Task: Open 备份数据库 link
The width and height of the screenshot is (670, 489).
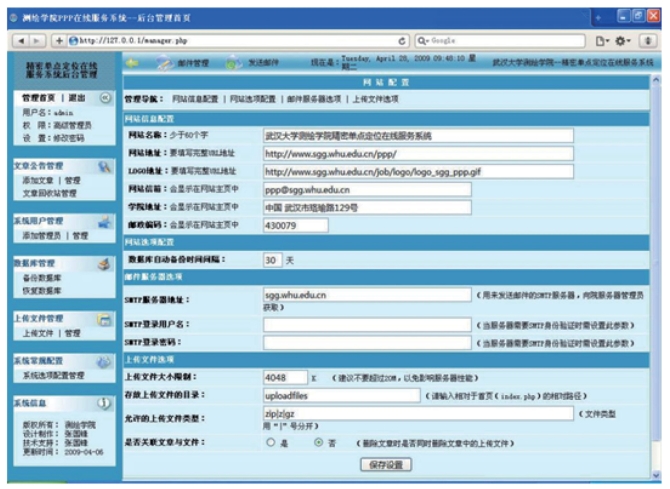Action: pyautogui.click(x=42, y=278)
